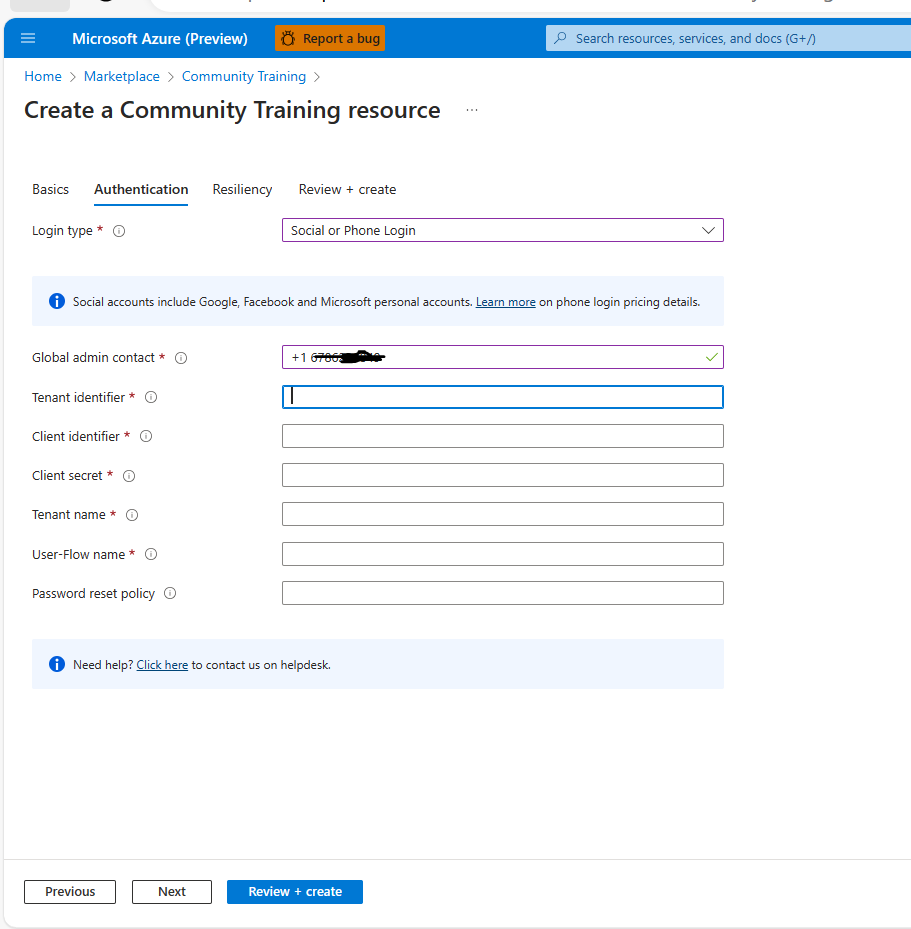The height and width of the screenshot is (929, 911).
Task: Navigate to Home breadcrumb
Action: [x=43, y=76]
